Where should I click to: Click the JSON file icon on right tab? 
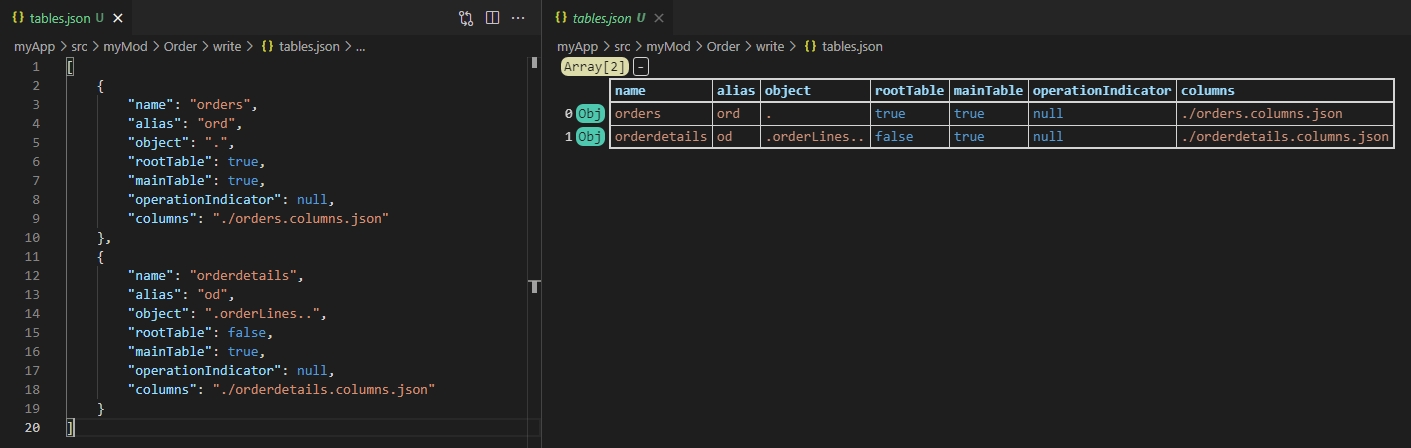coord(561,18)
